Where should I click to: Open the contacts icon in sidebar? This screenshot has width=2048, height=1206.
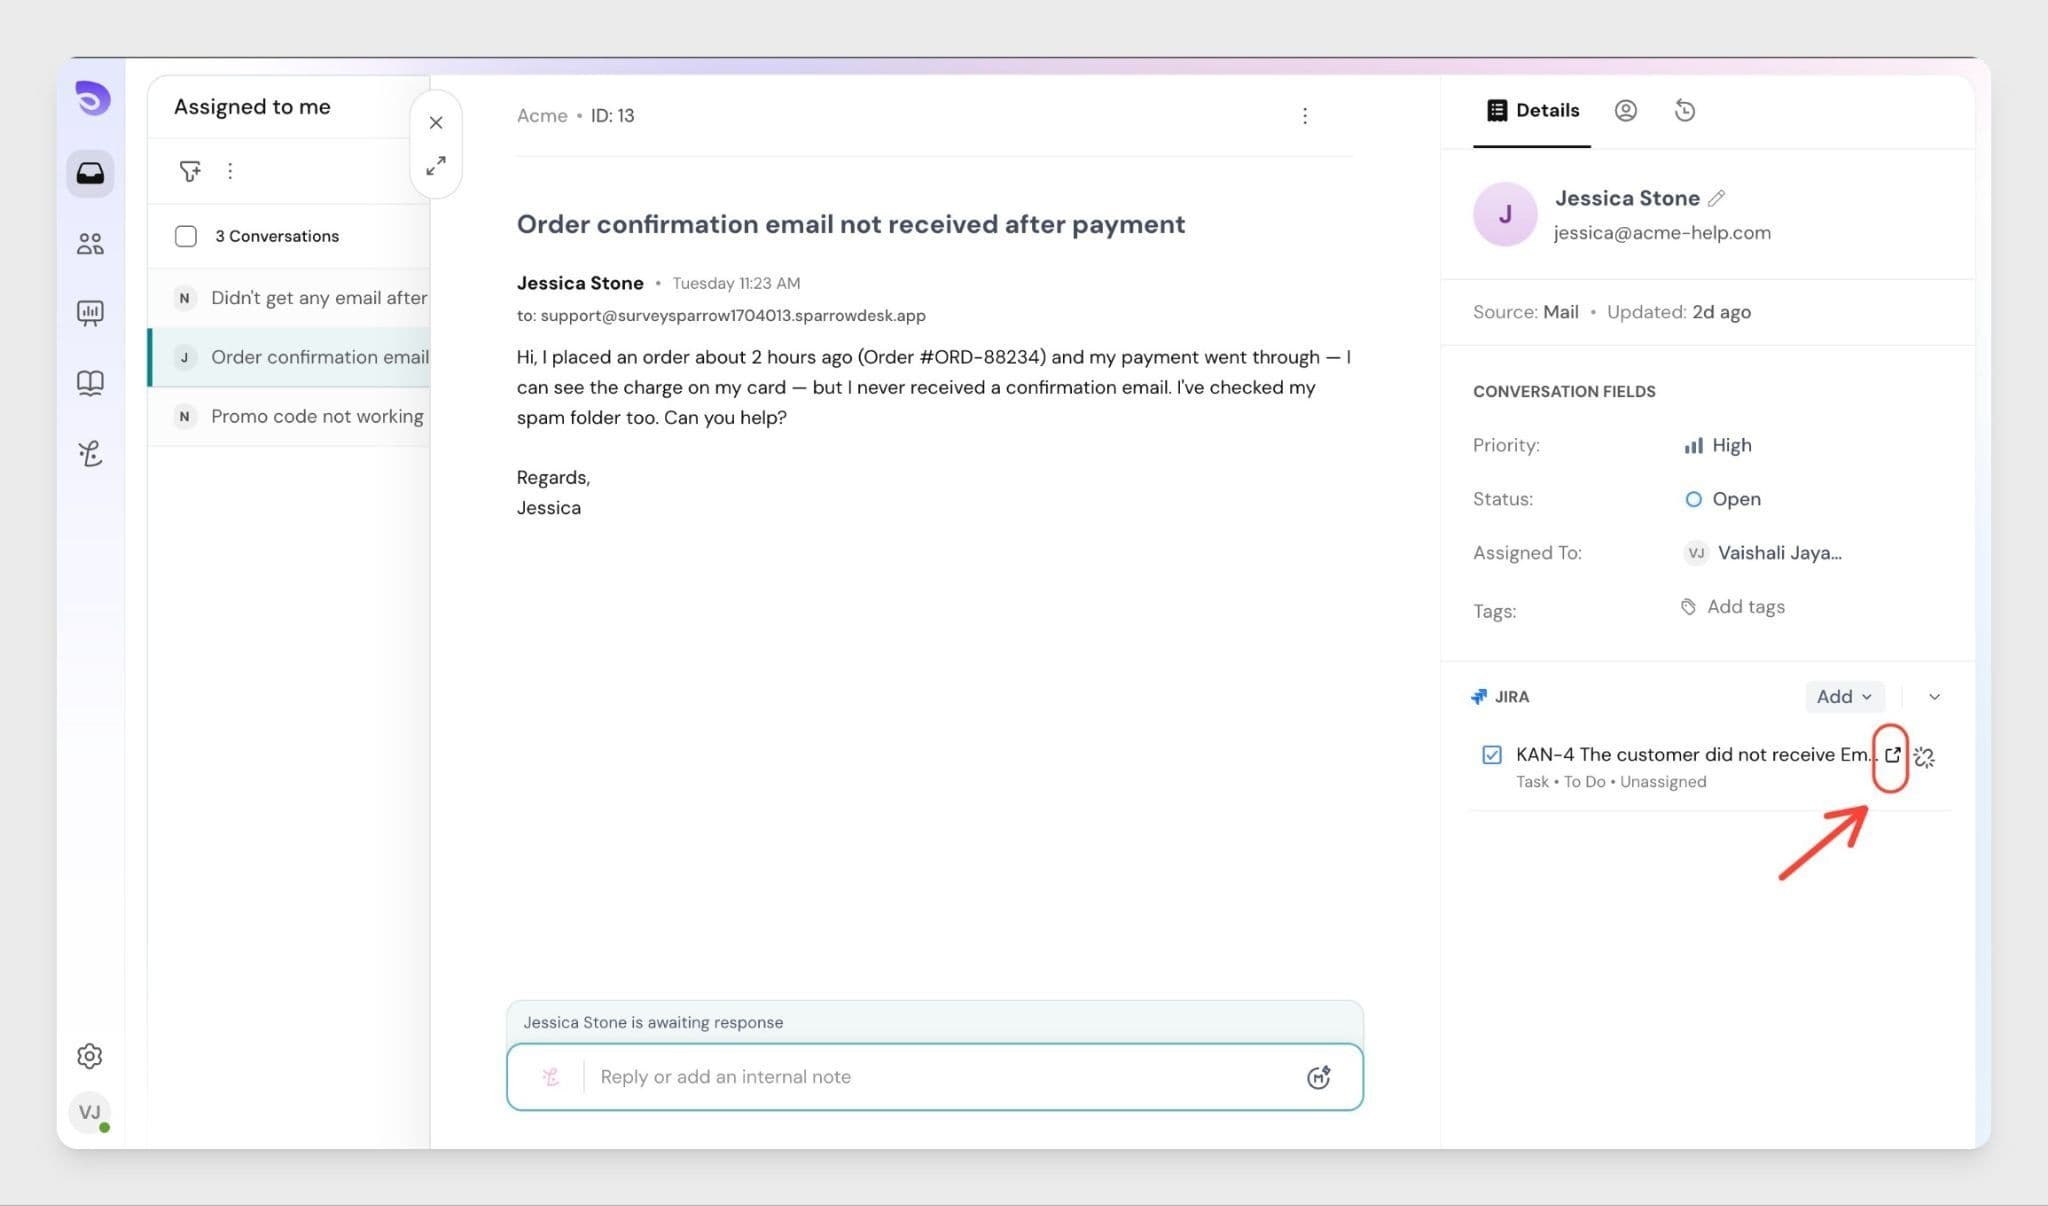click(90, 243)
